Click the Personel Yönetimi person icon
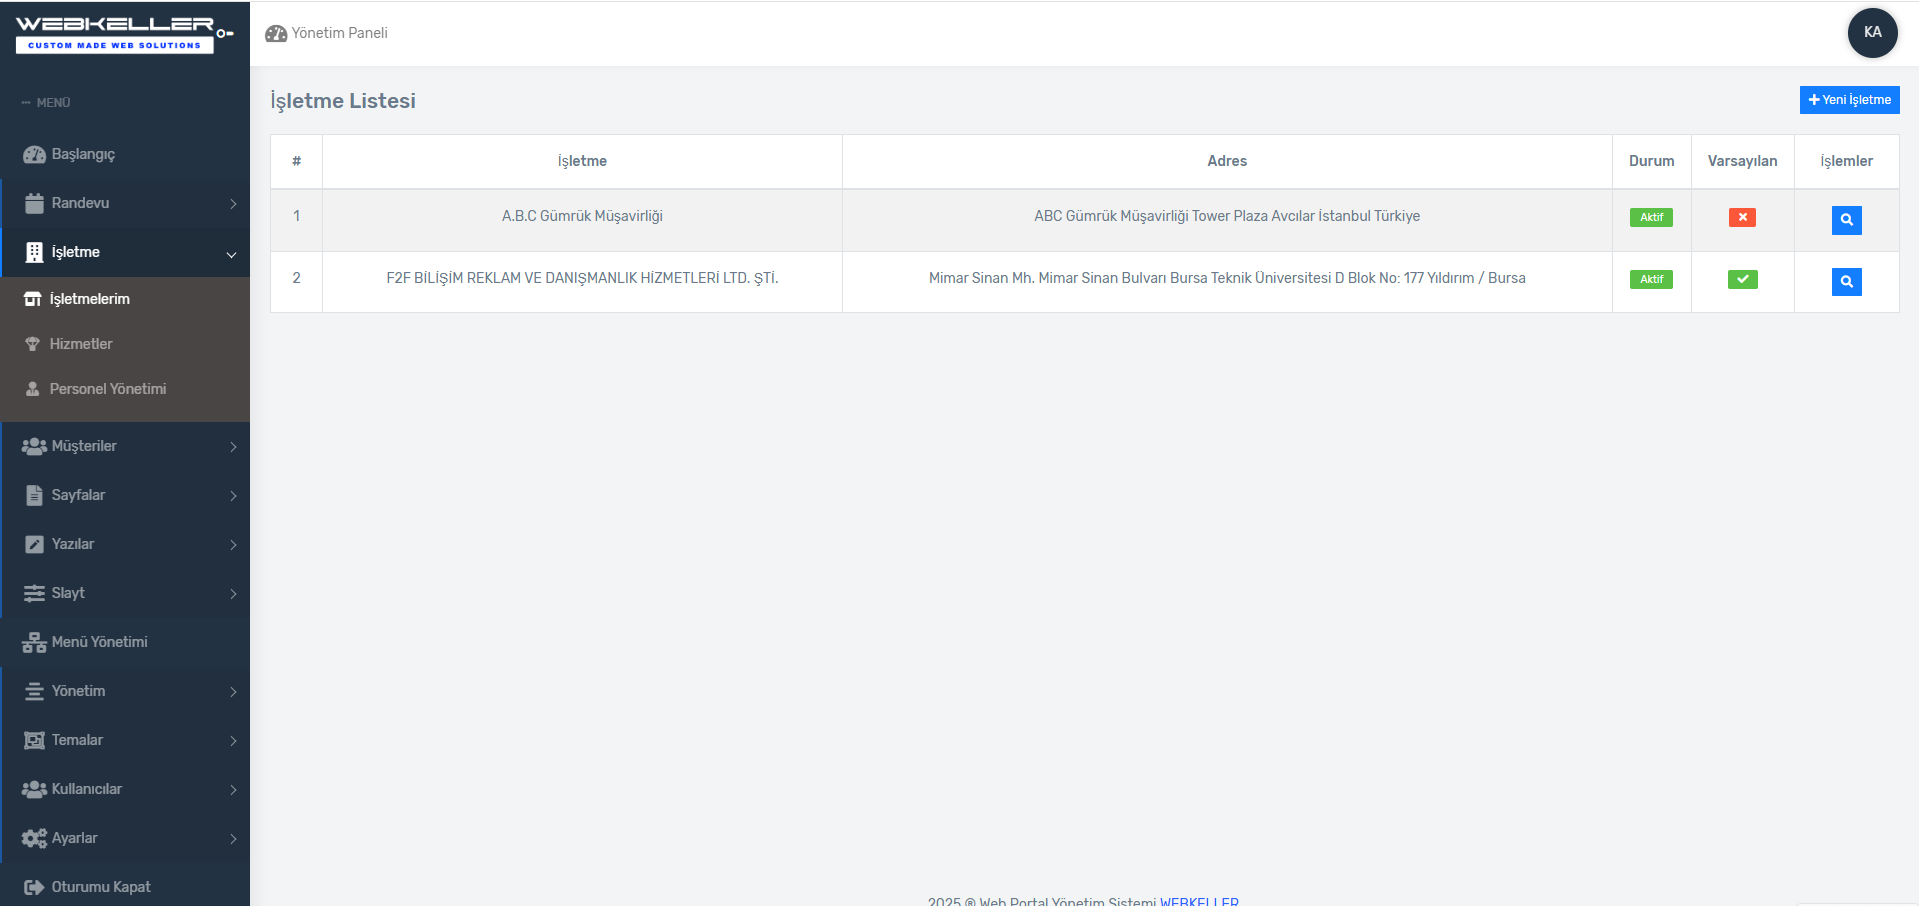This screenshot has width=1919, height=906. [x=33, y=389]
